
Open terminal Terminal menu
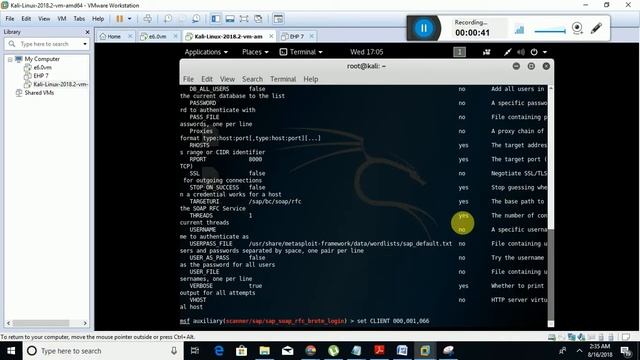(x=283, y=79)
